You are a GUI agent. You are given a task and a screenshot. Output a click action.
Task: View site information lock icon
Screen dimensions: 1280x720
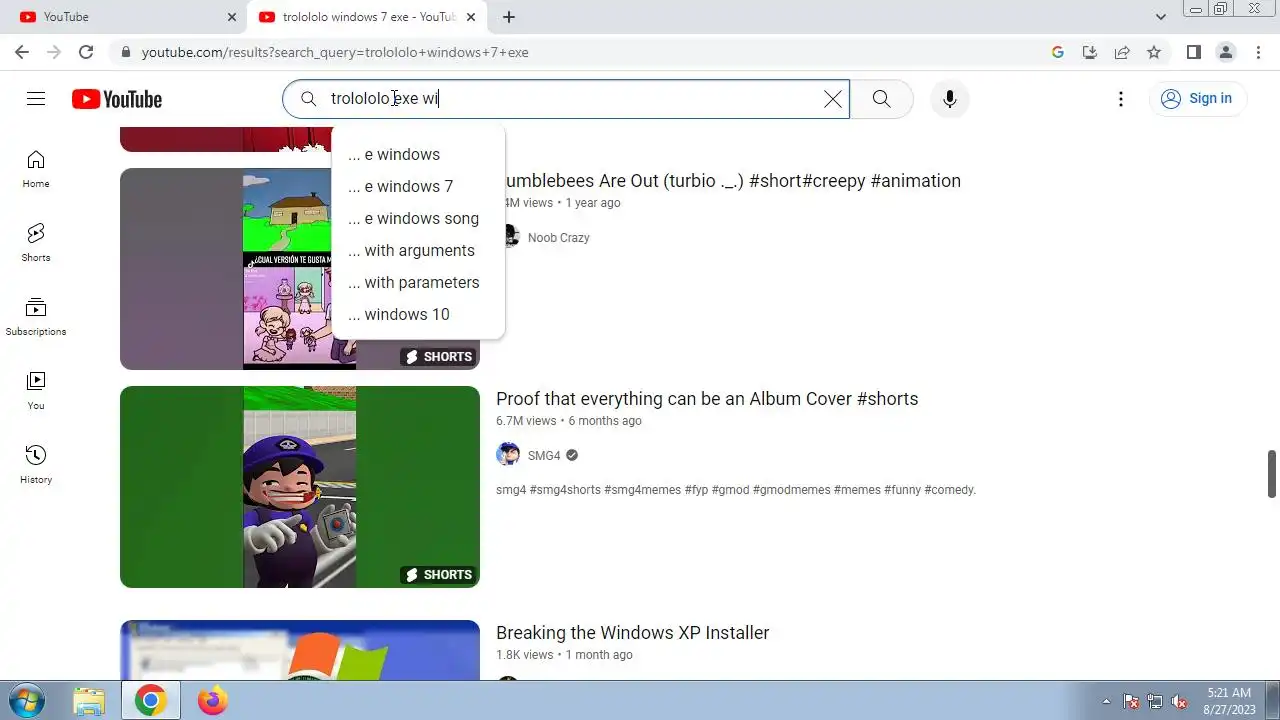coord(125,52)
